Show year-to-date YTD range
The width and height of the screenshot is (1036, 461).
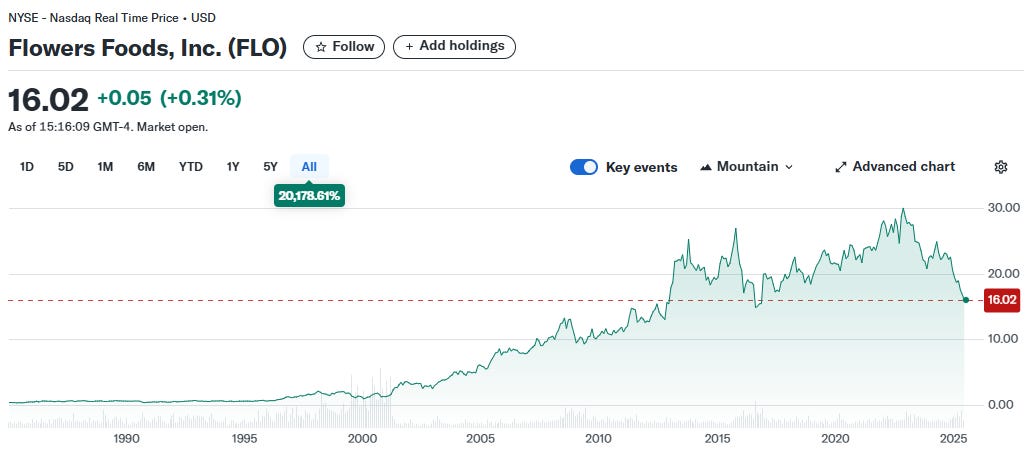[190, 166]
